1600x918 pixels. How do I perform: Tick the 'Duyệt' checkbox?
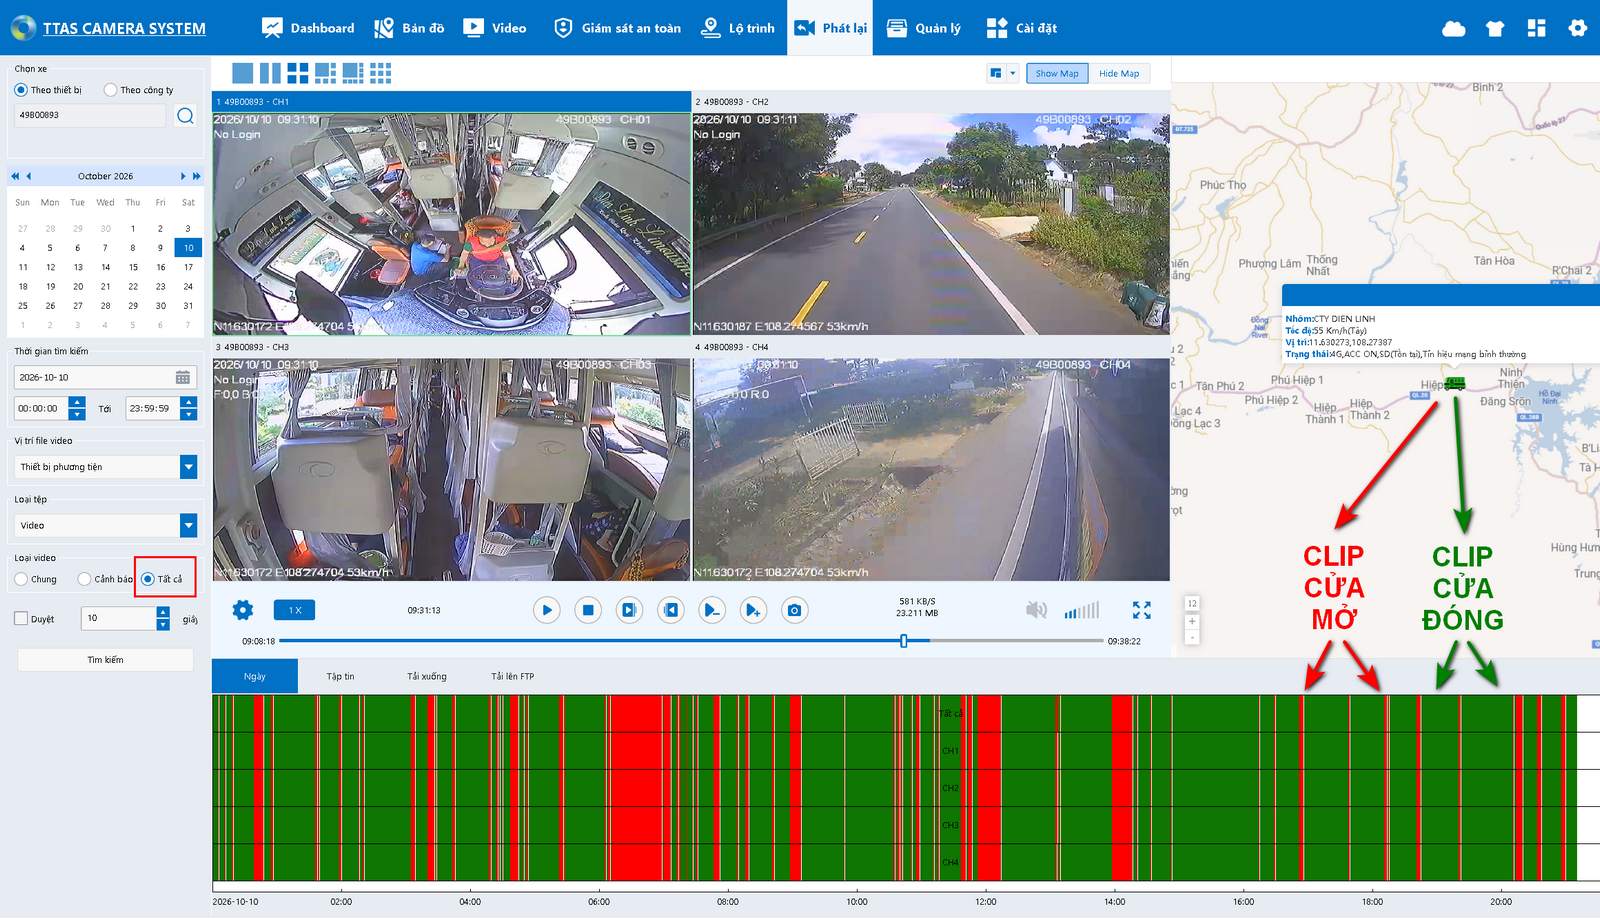pos(21,619)
